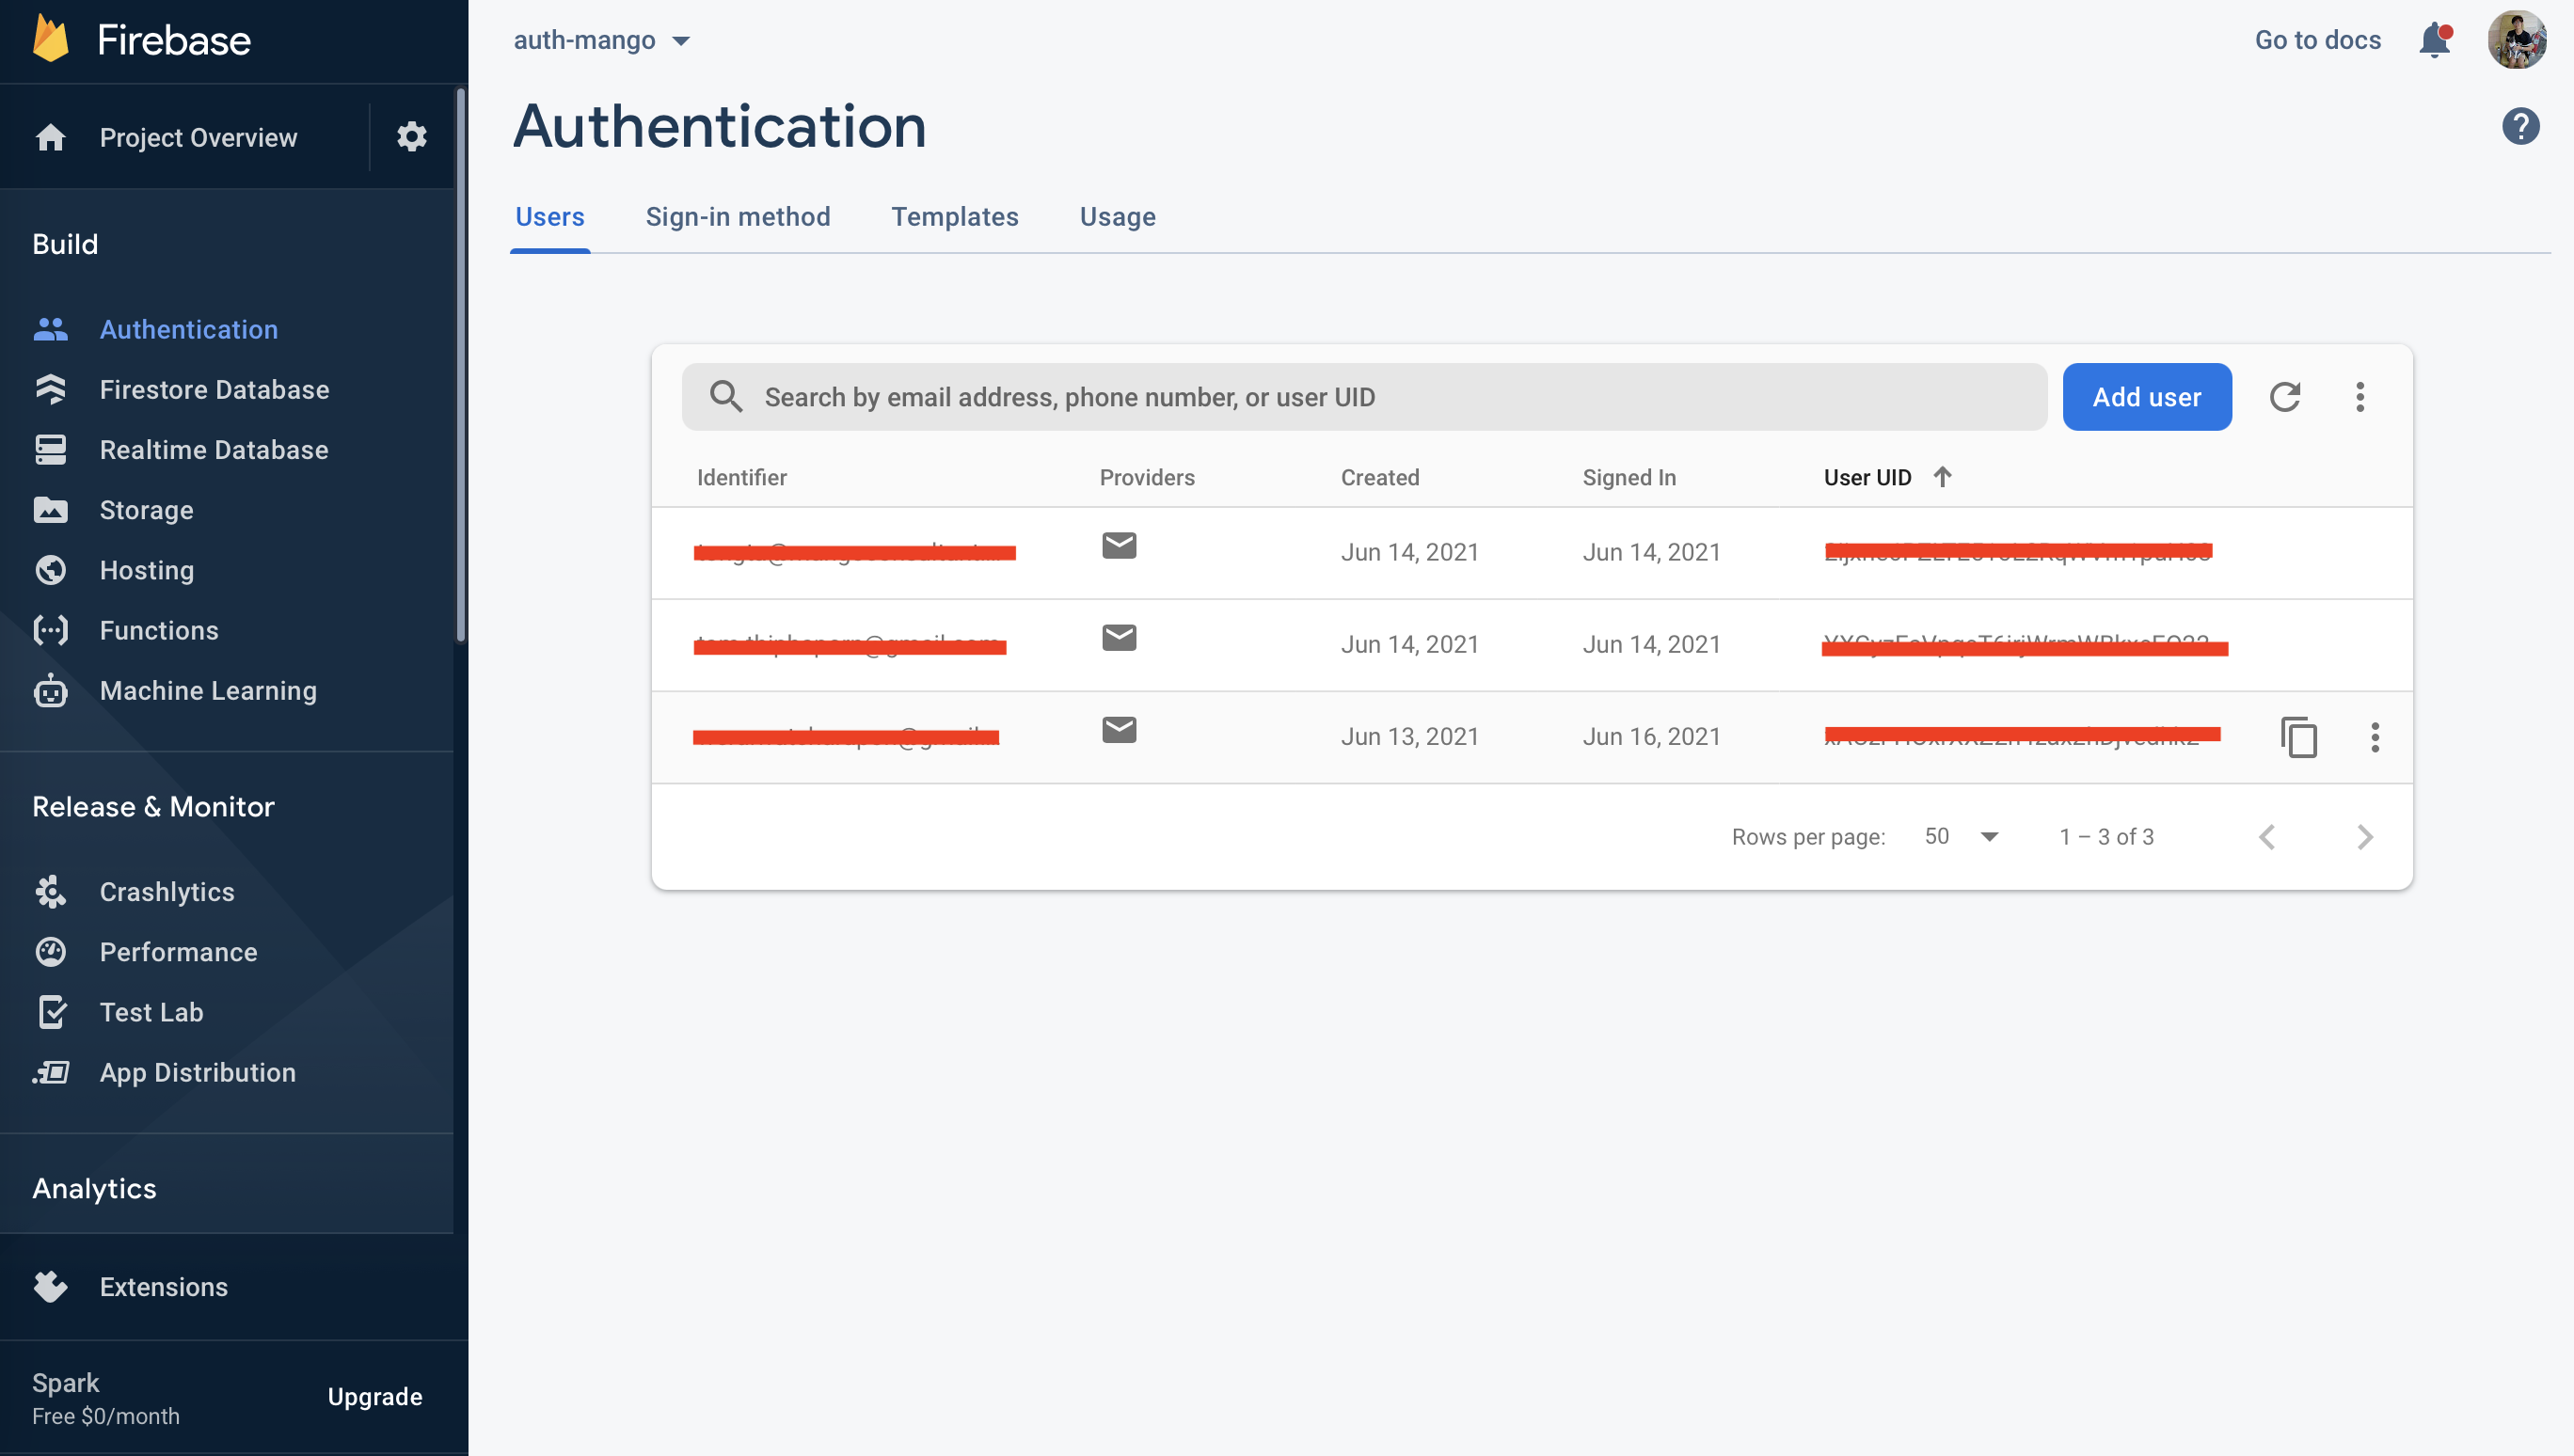Click email provider icon in second row
The width and height of the screenshot is (2574, 1456).
pyautogui.click(x=1119, y=637)
